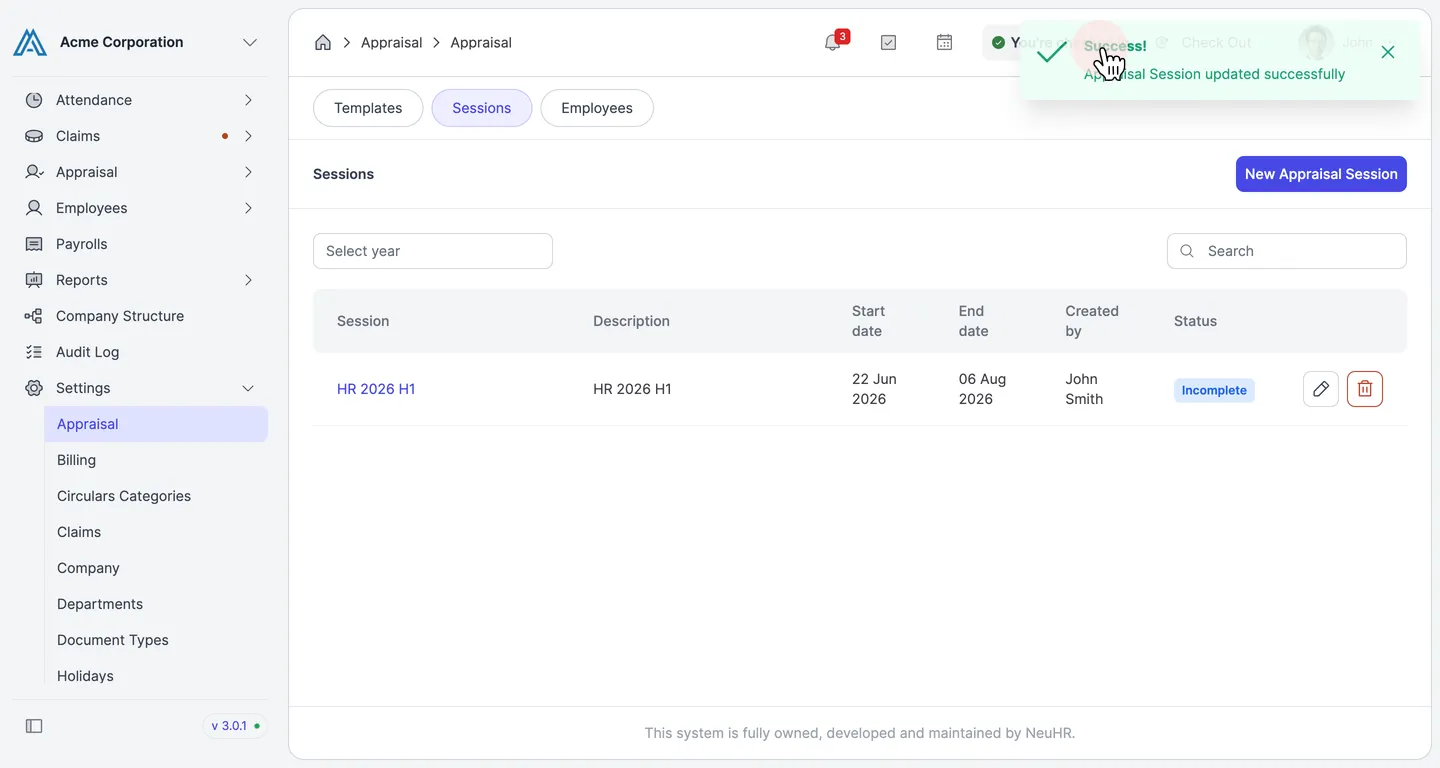Click the Start date column header
This screenshot has width=1440, height=768.
point(868,321)
